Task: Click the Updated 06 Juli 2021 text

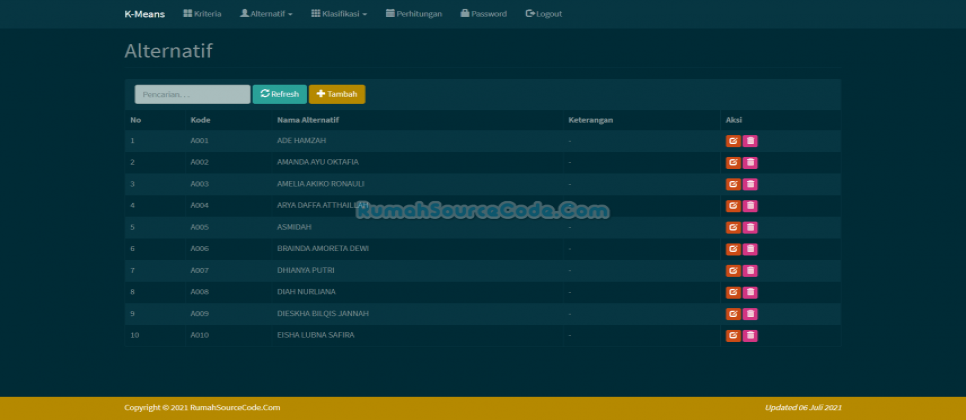Action: point(803,408)
